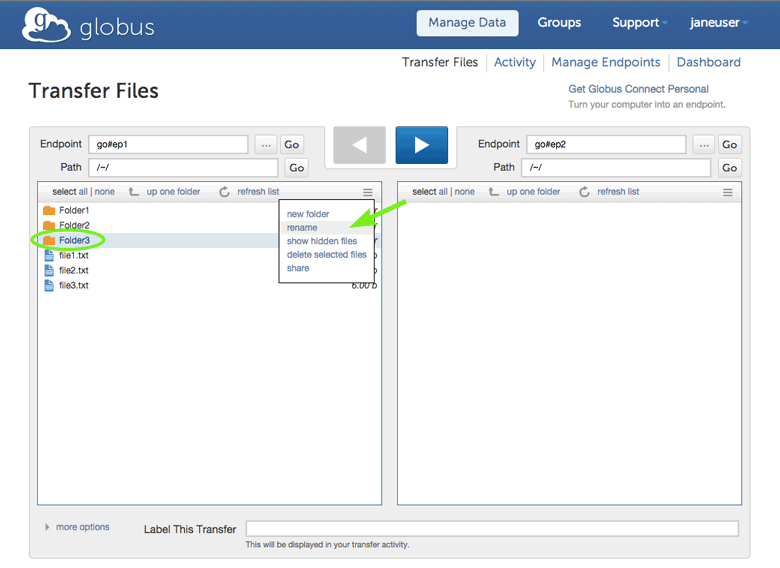Click the right pane refresh icon
Screen dimensions: 780x568
pyautogui.click(x=585, y=191)
